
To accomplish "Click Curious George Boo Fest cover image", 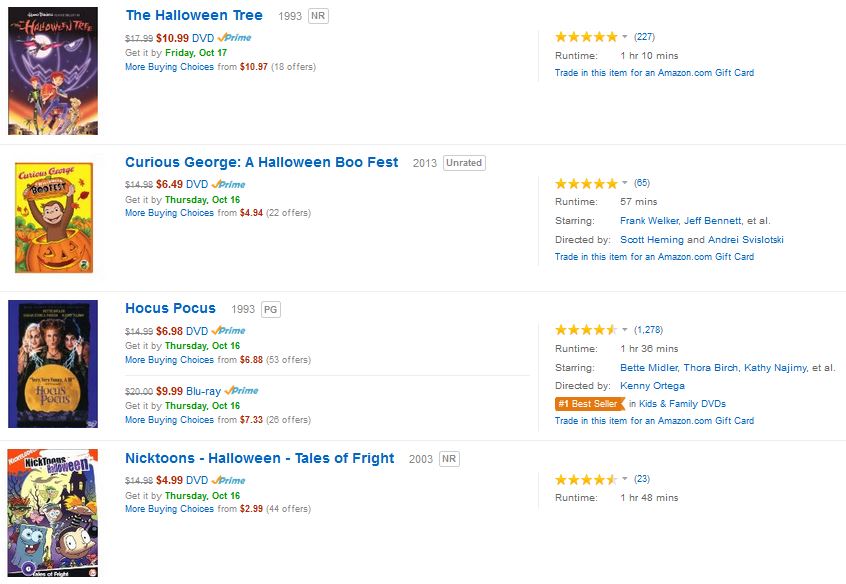I will 54,217.
